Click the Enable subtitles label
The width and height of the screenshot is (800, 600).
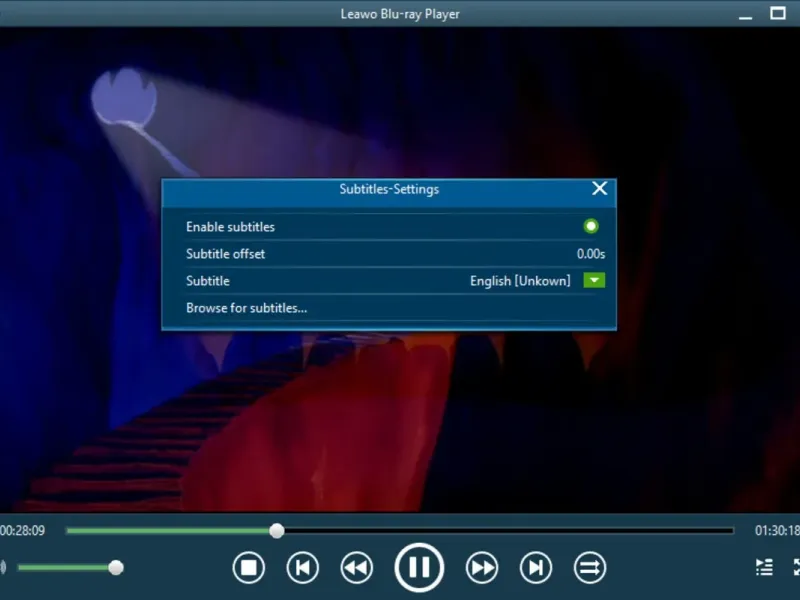[230, 227]
